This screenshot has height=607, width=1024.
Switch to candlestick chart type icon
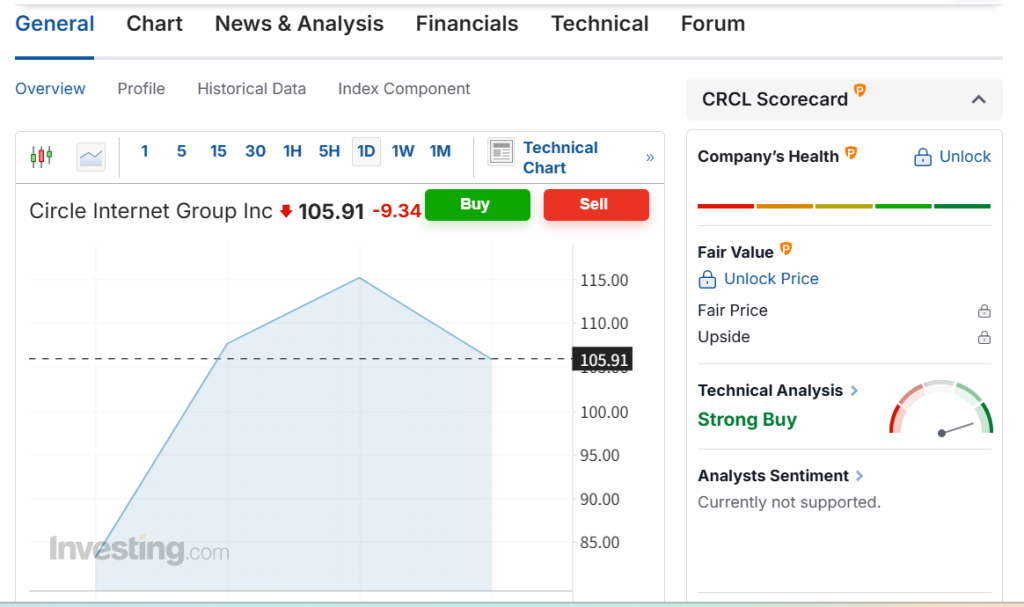pos(41,156)
